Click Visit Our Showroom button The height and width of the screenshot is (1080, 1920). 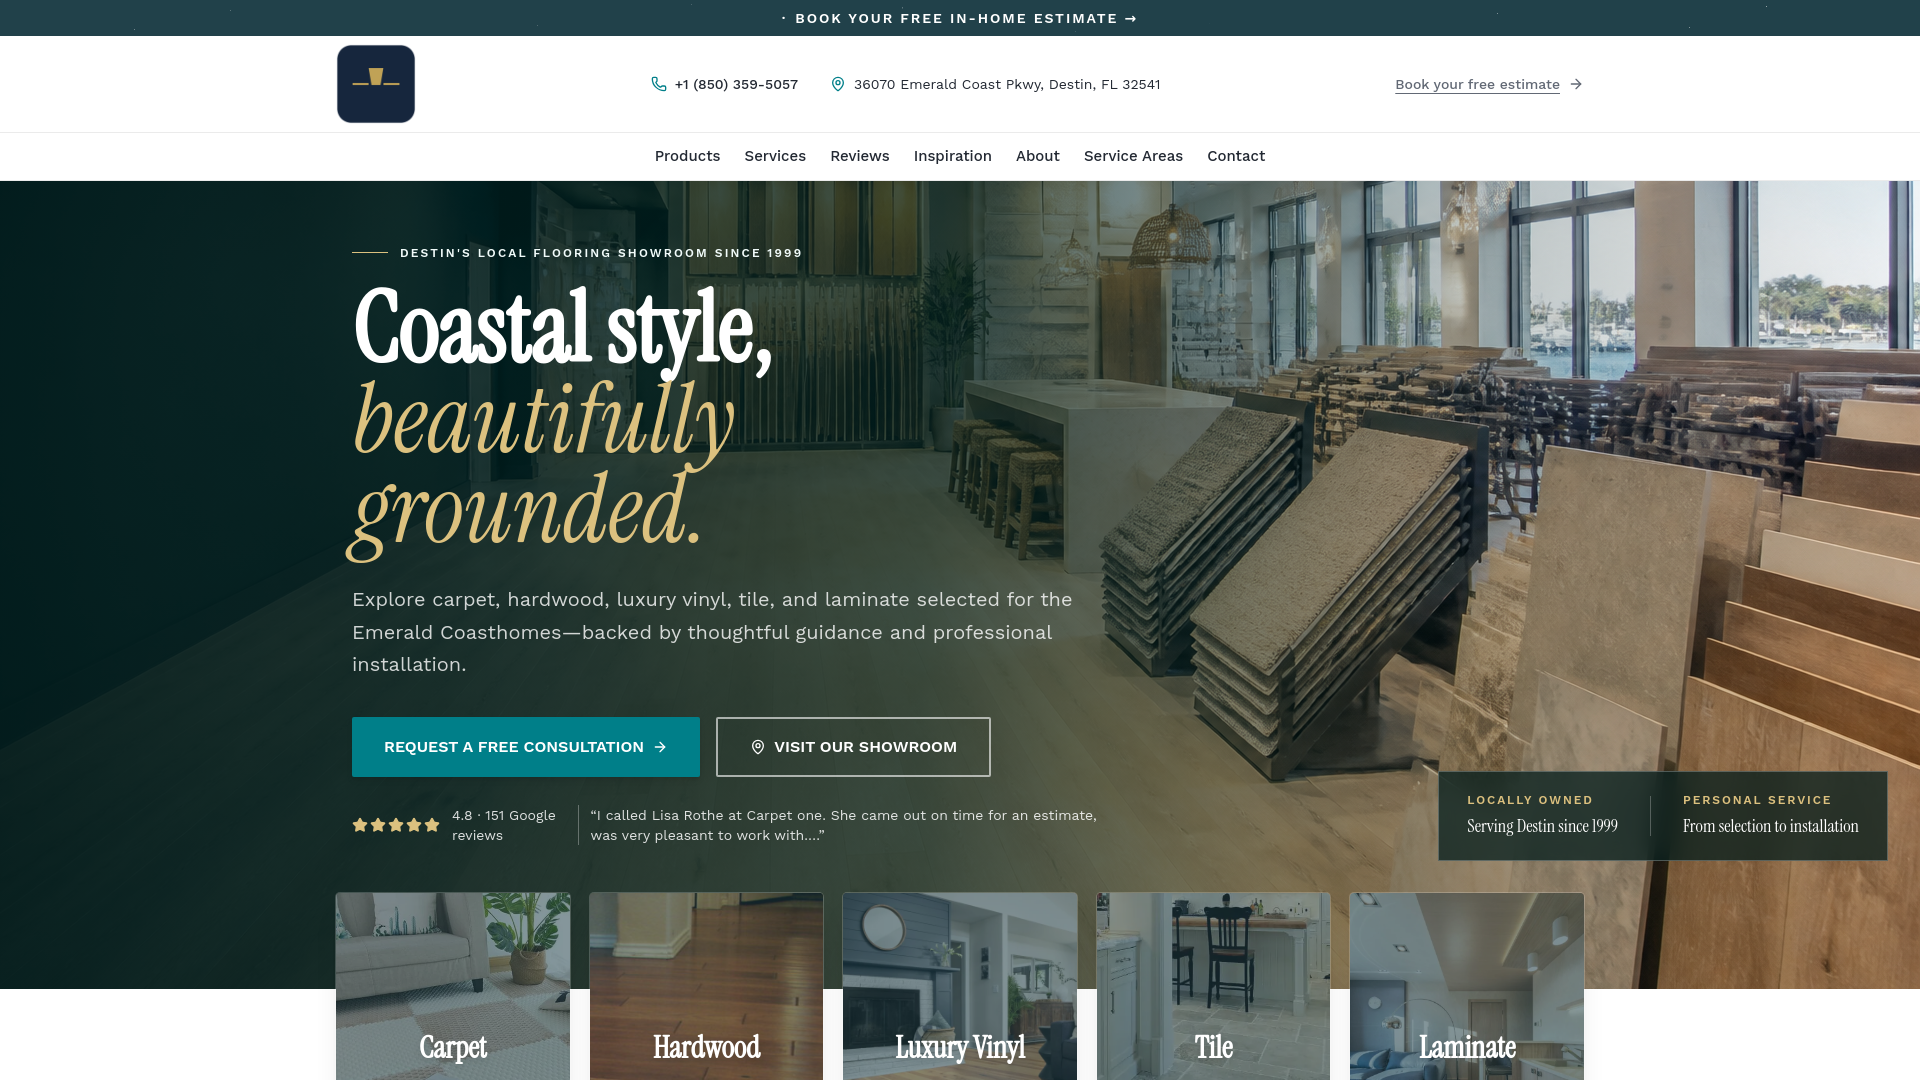(x=853, y=747)
